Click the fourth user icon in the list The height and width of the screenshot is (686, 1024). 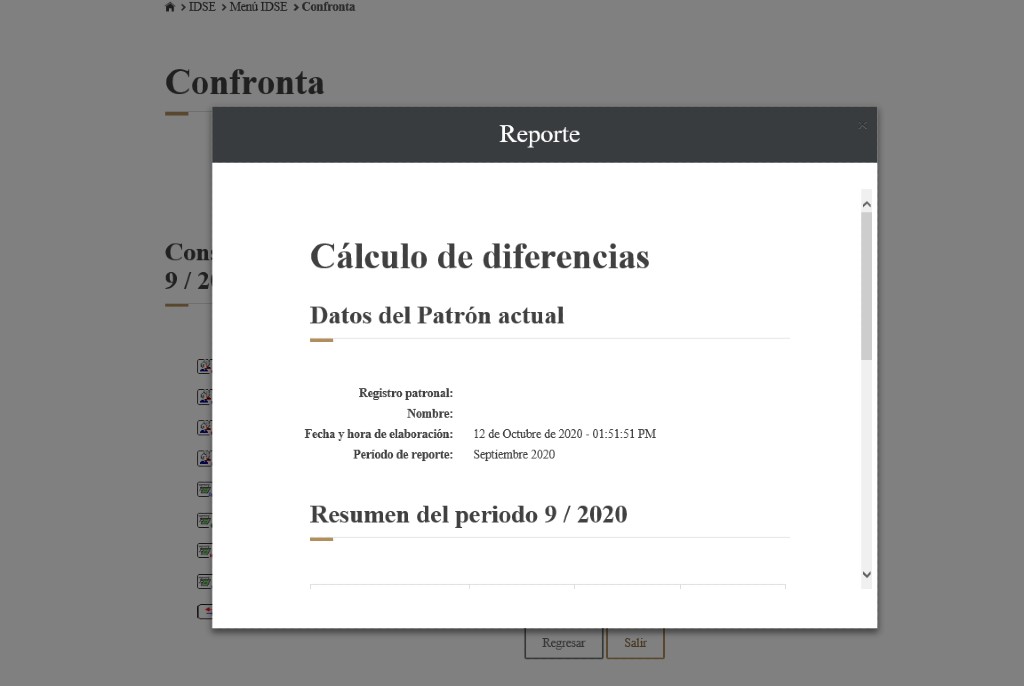click(x=204, y=458)
